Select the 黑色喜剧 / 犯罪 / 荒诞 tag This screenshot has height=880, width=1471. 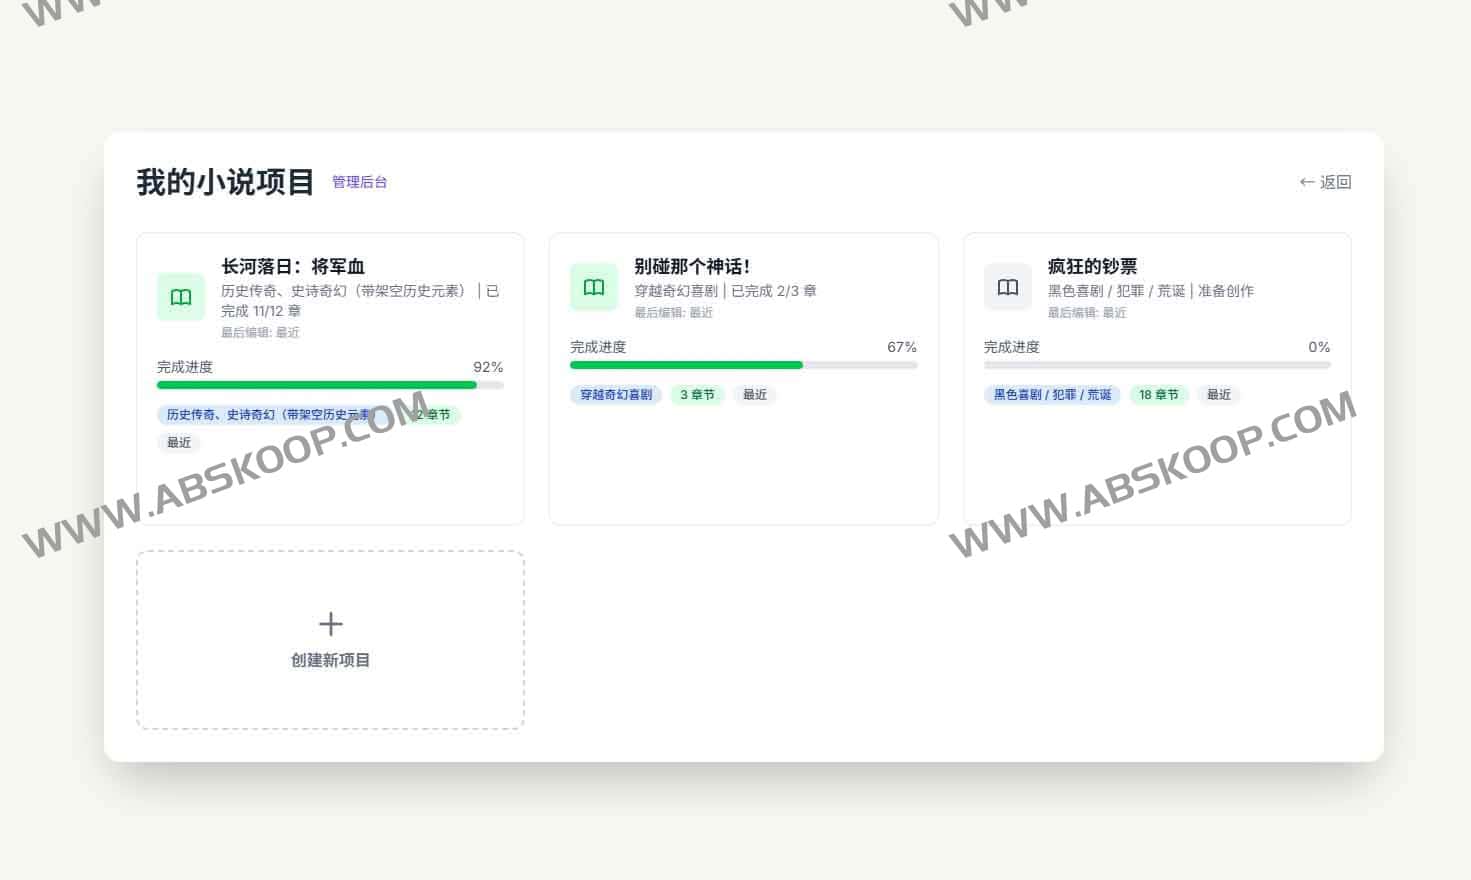point(1052,395)
